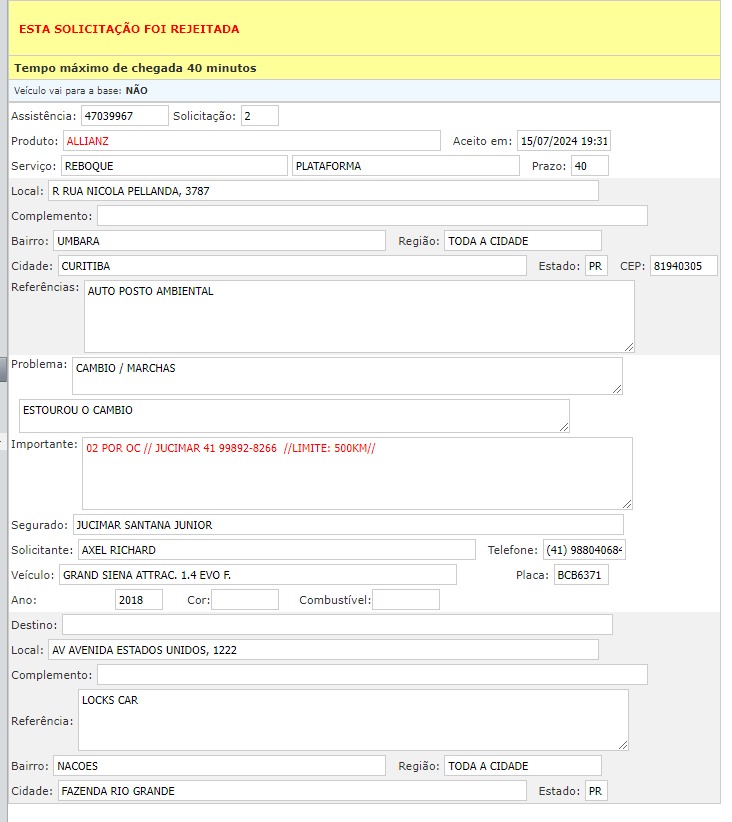Focus the Serviço field containing REBOQUE
This screenshot has width=732, height=822.
pyautogui.click(x=174, y=166)
